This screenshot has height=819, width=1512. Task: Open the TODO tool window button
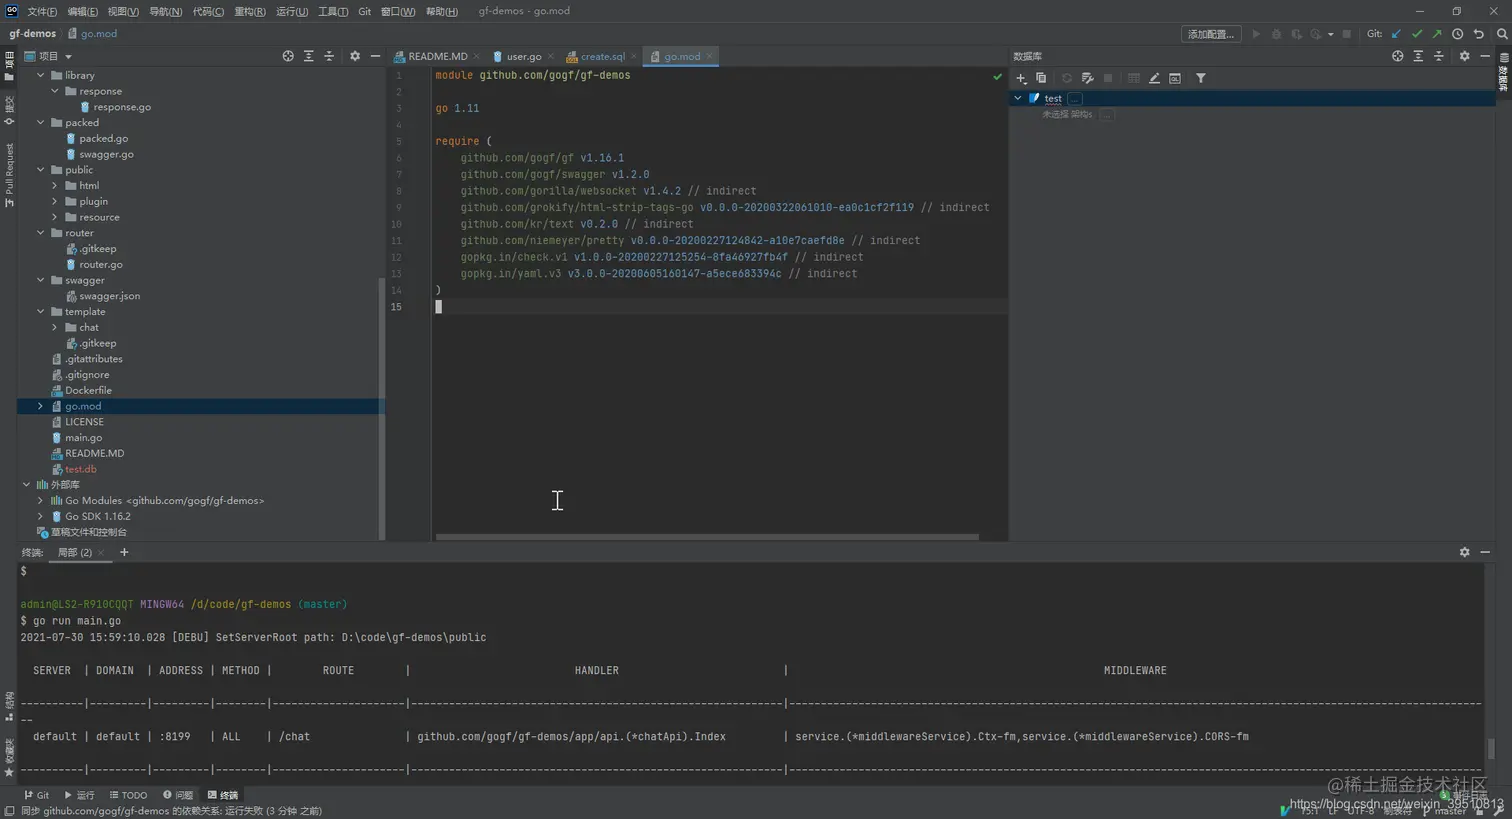coord(128,795)
